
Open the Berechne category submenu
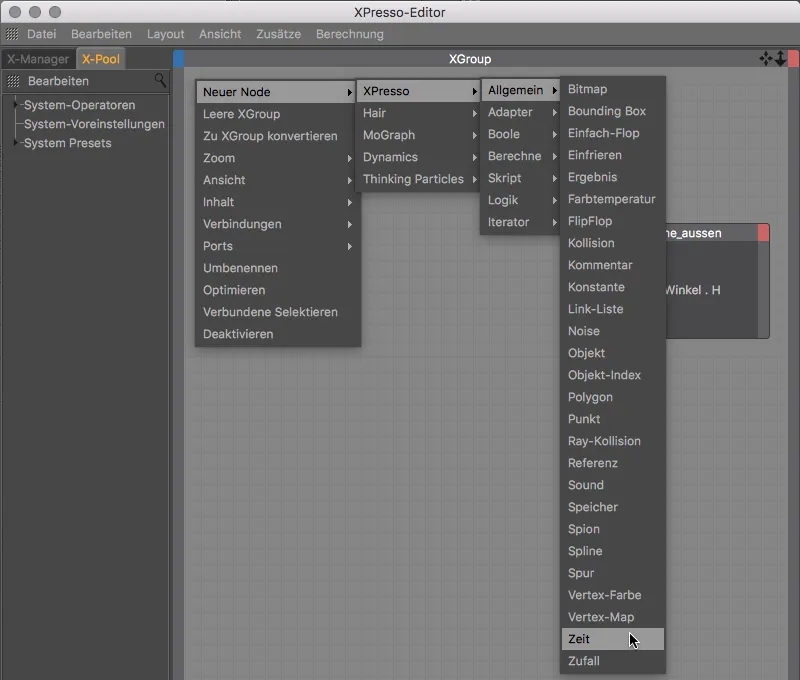(521, 156)
